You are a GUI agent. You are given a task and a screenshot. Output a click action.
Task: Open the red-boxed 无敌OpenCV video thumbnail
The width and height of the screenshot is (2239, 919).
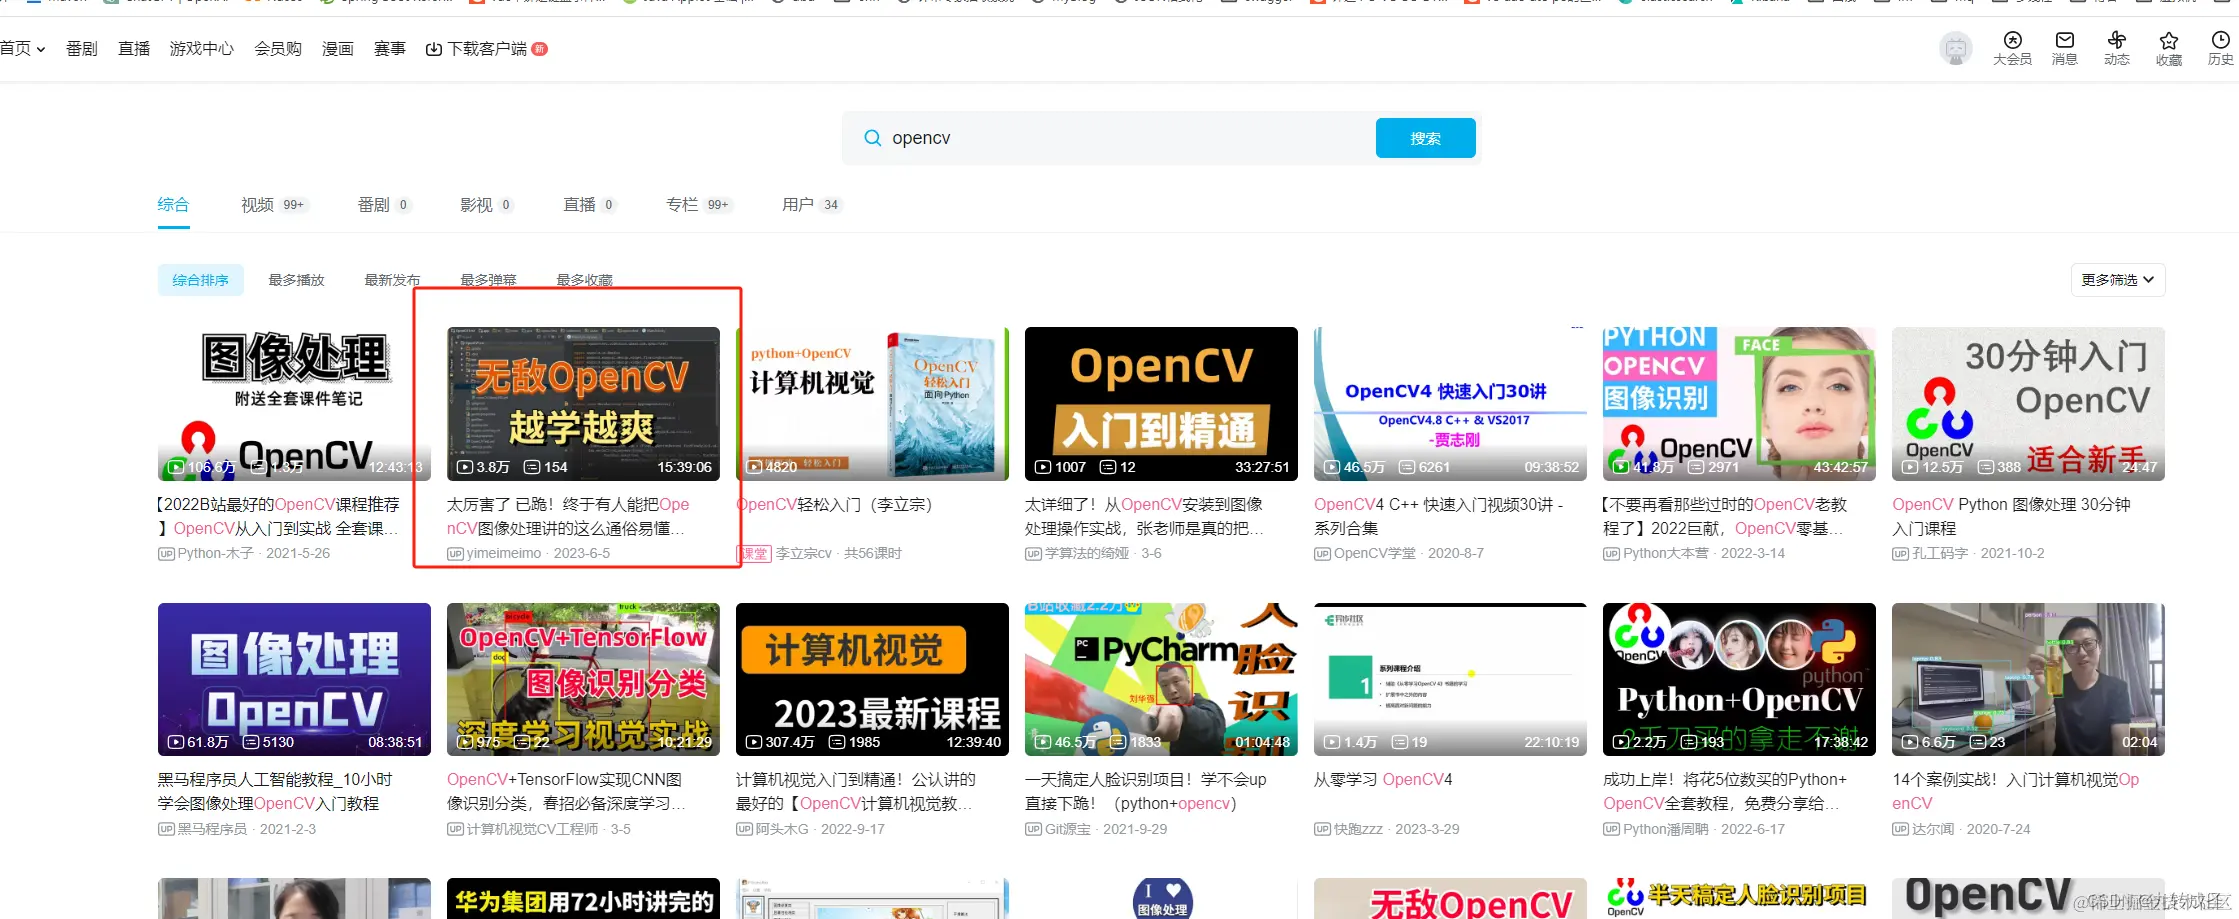[x=583, y=403]
